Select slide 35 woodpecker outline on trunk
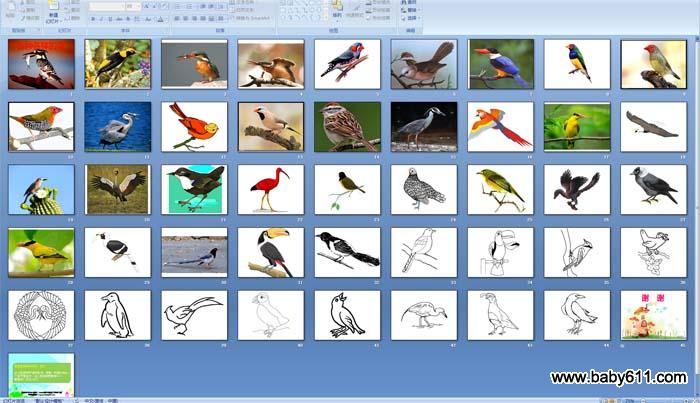Screen dimensions: 700x403 click(577, 253)
